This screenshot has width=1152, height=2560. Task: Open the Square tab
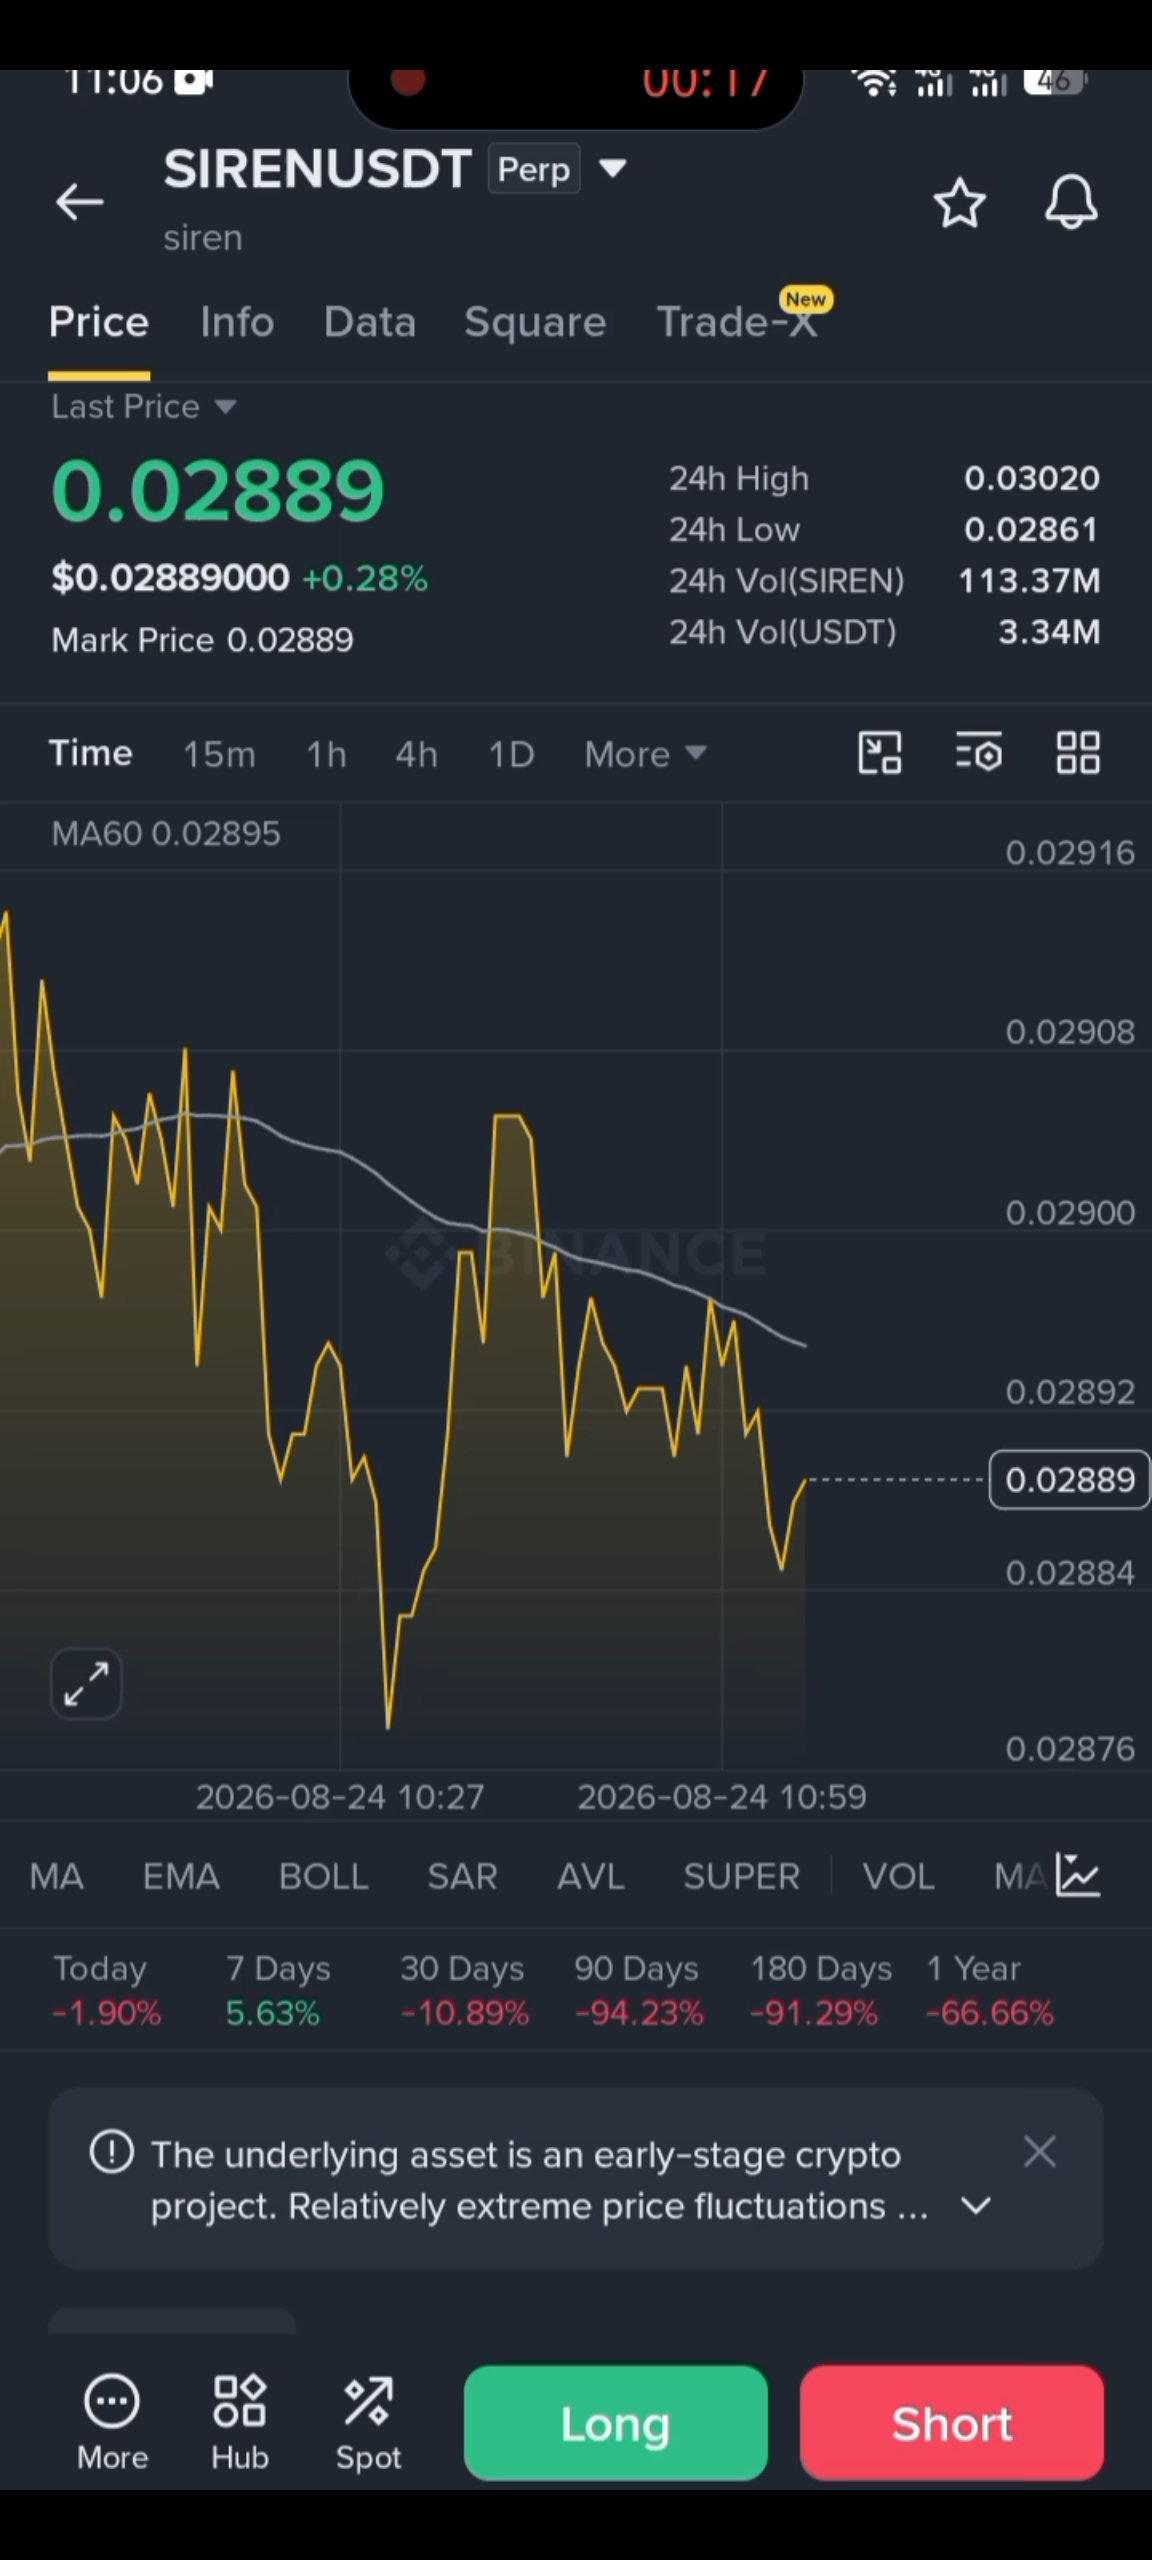pyautogui.click(x=535, y=322)
